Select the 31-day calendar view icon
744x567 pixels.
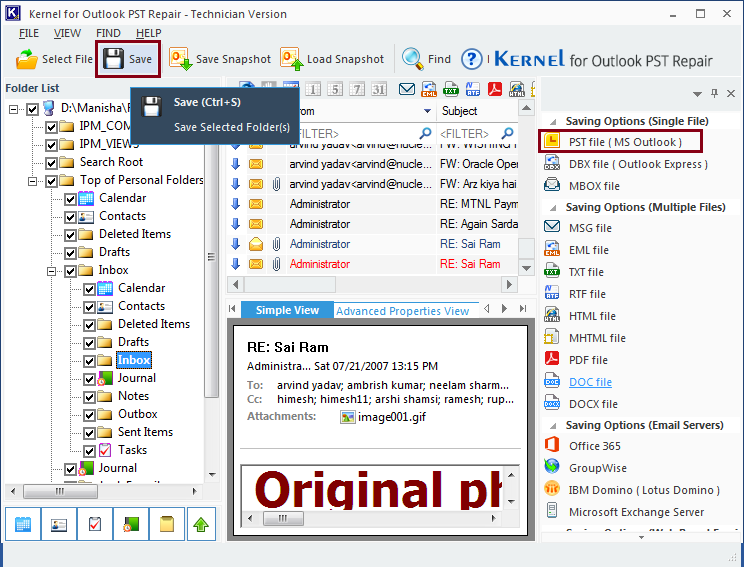tap(379, 89)
